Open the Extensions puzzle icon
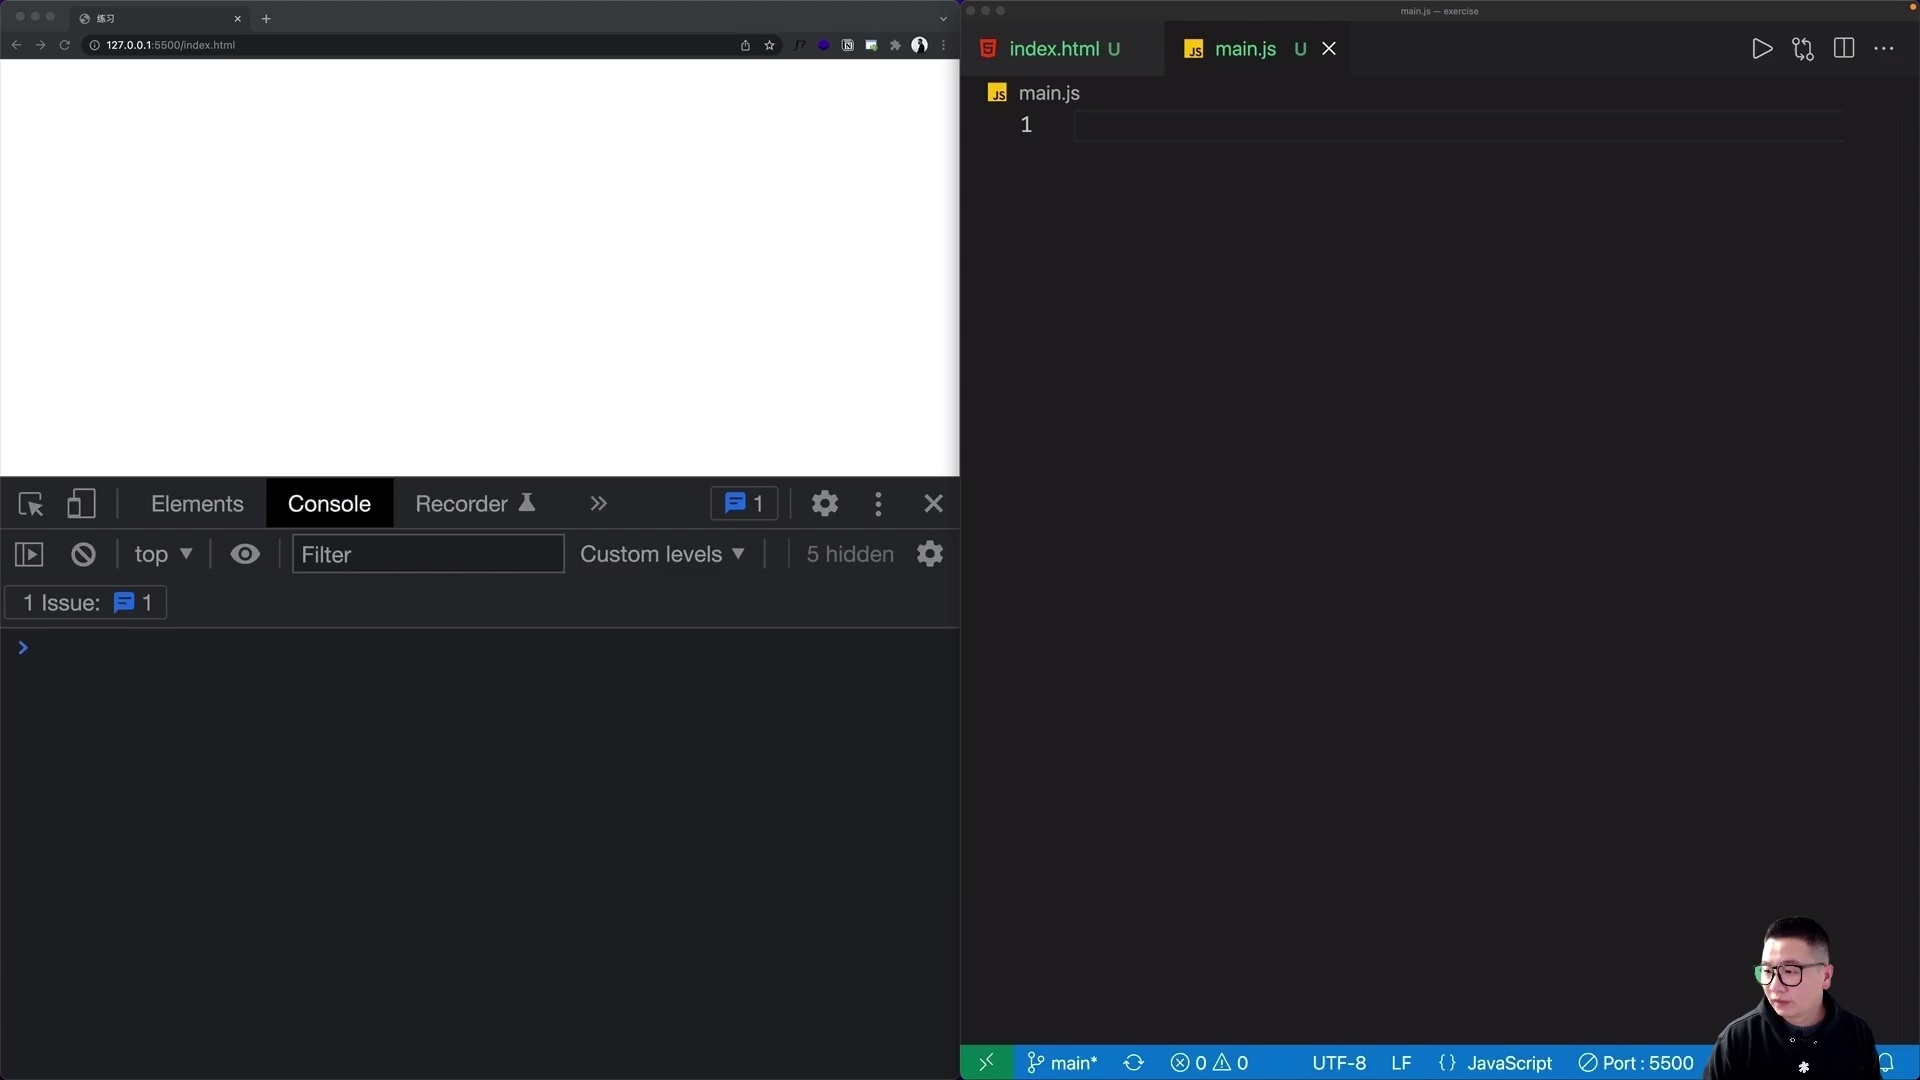Screen dimensions: 1920x1080 click(x=895, y=45)
